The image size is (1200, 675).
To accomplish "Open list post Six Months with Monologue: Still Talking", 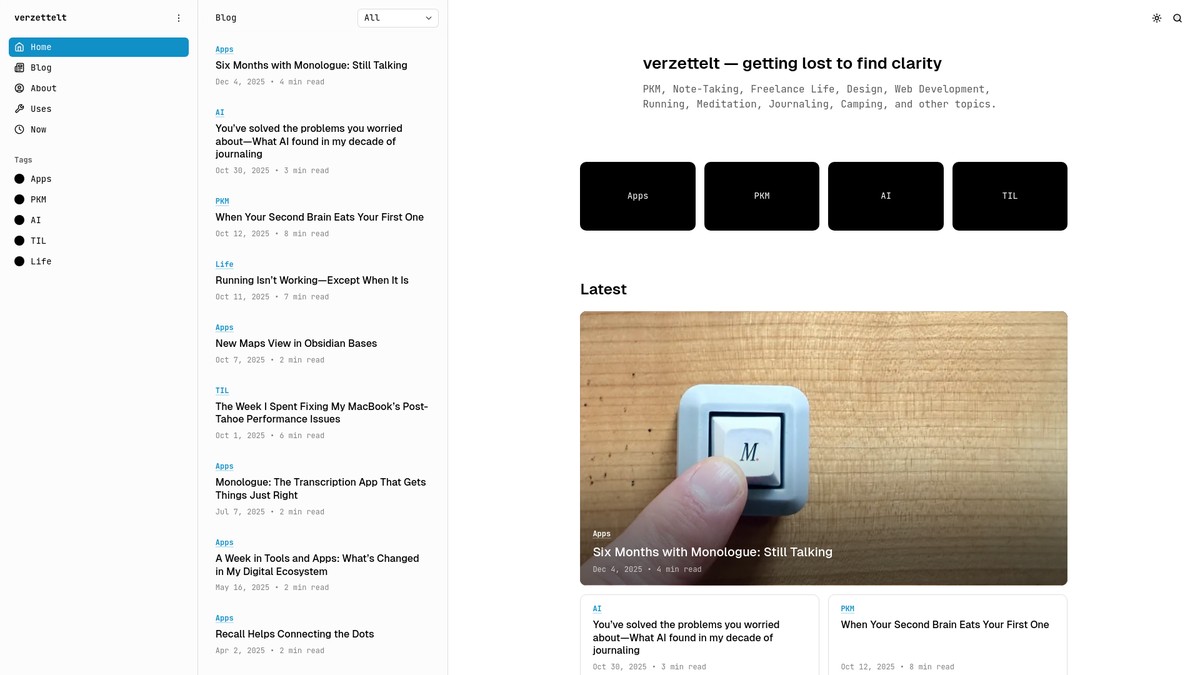I will (312, 65).
